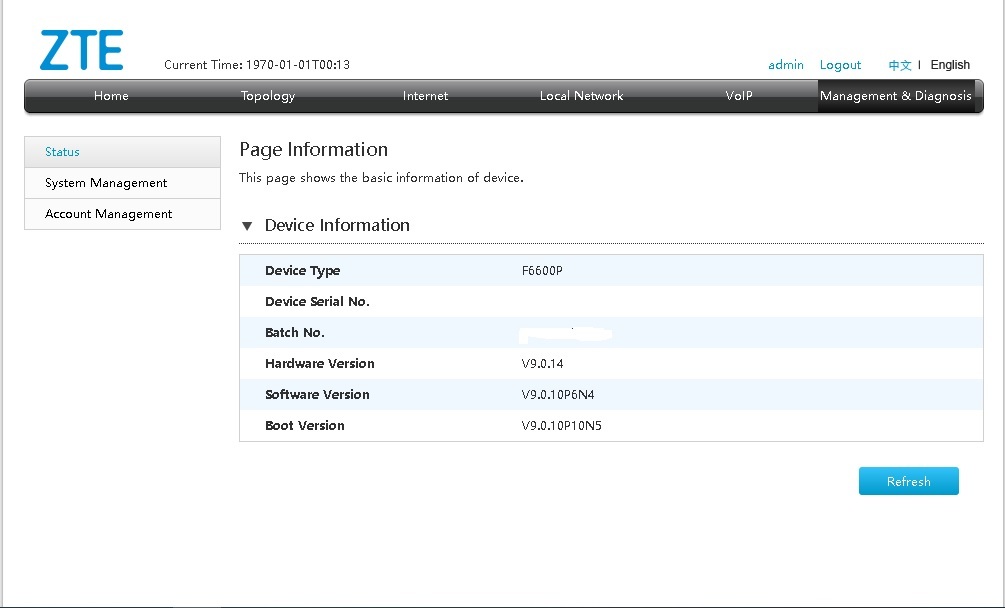
Task: Click the Hardware Version value V9.0.14
Action: click(542, 364)
